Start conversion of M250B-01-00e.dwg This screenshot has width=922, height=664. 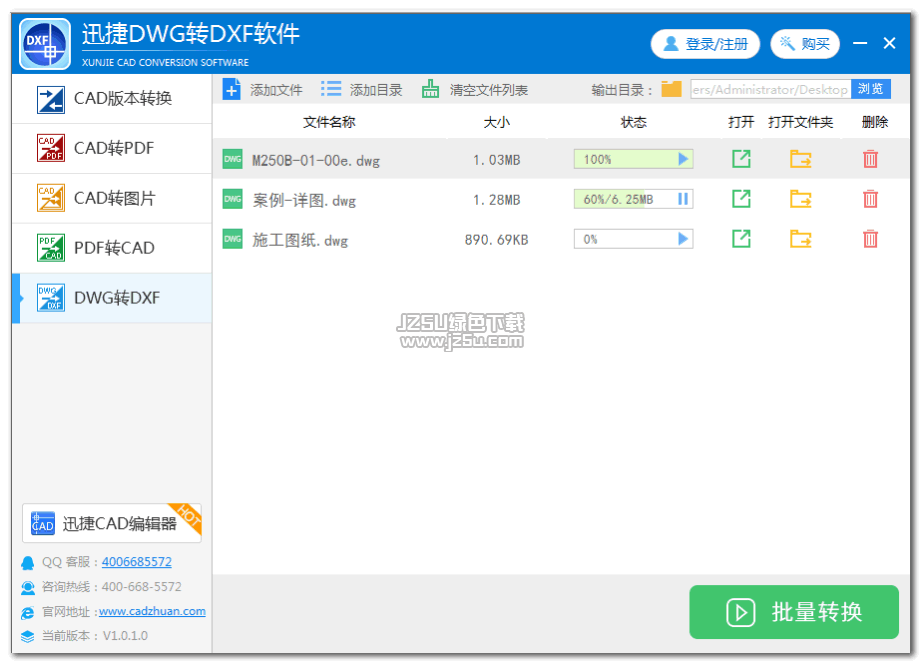click(x=683, y=159)
